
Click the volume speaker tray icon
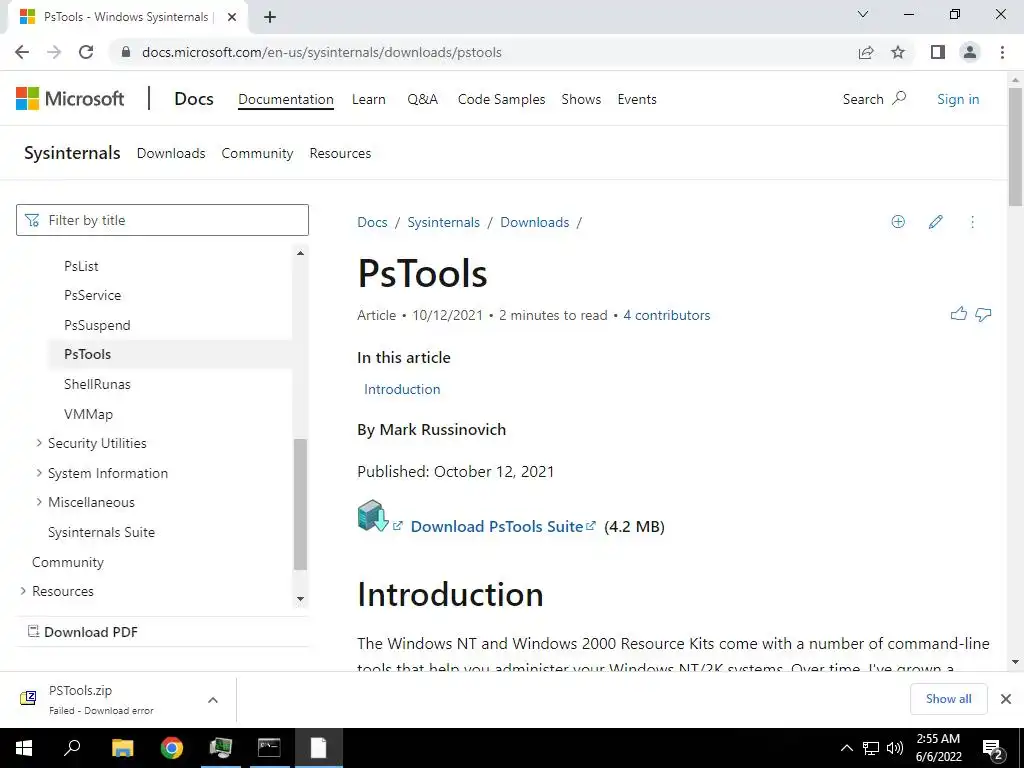click(x=895, y=748)
